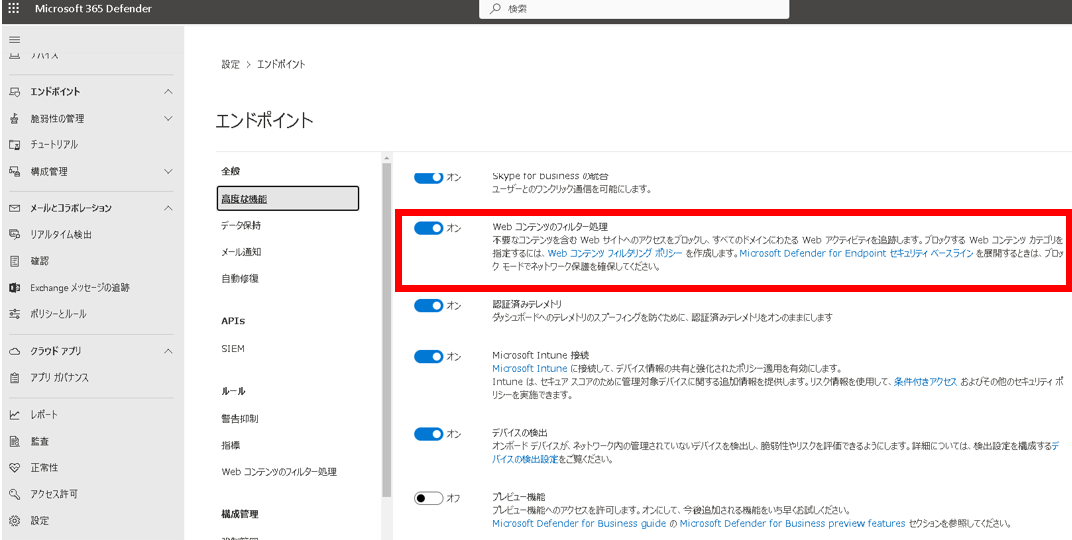Open リアルタイム検出 in the sidebar
Screen dimensions: 1072x540
point(61,234)
